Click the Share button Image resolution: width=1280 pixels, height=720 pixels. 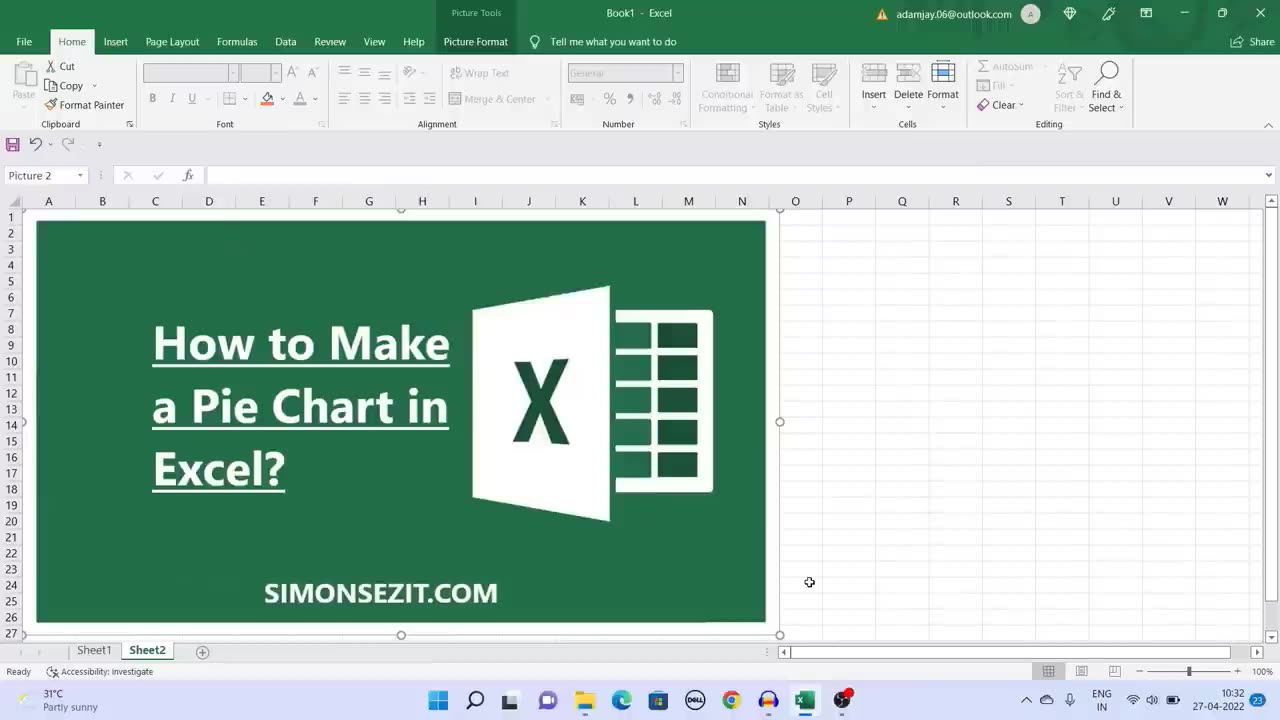pyautogui.click(x=1252, y=42)
